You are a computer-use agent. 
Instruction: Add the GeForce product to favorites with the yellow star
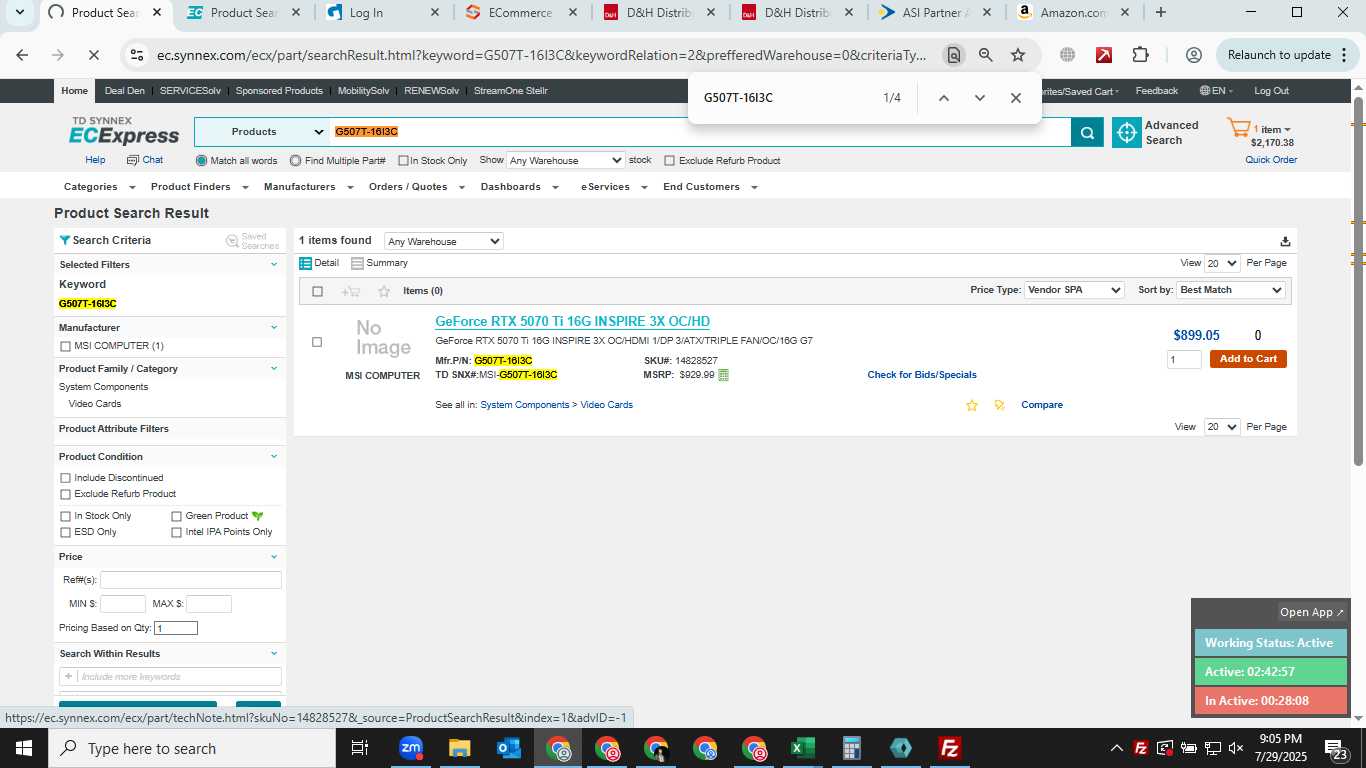click(x=971, y=405)
